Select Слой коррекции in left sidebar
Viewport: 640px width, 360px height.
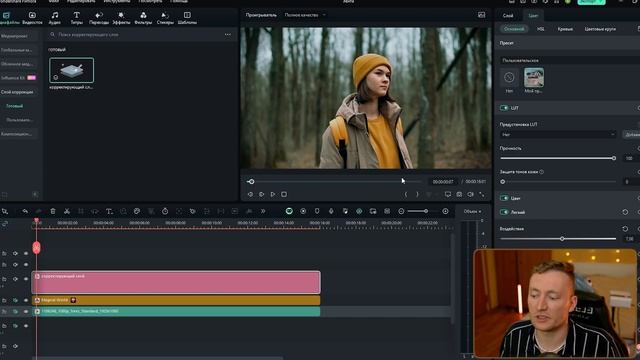(x=17, y=92)
